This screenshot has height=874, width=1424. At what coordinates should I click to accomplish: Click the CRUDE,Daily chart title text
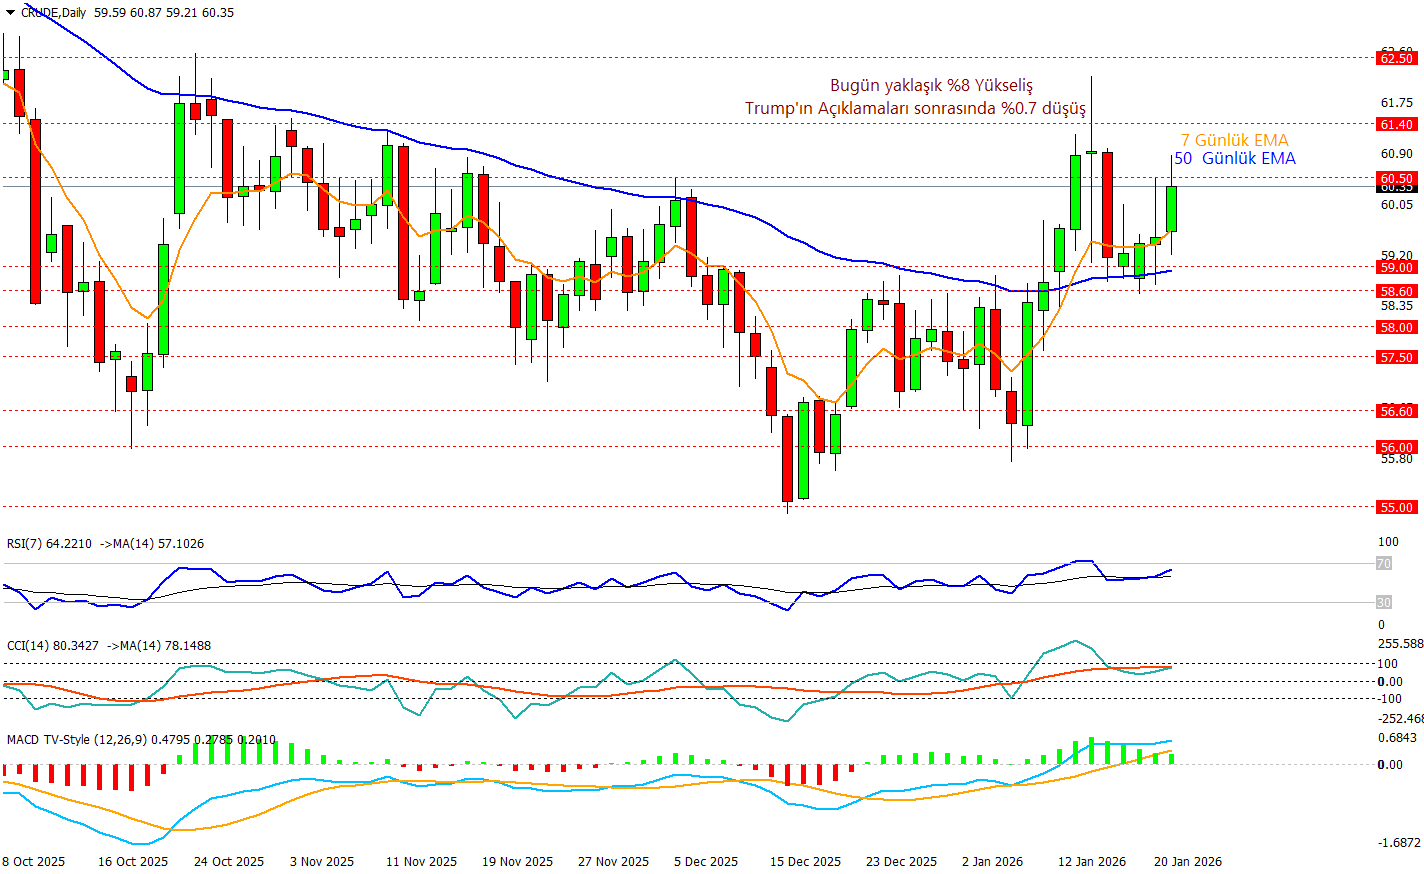coord(54,13)
